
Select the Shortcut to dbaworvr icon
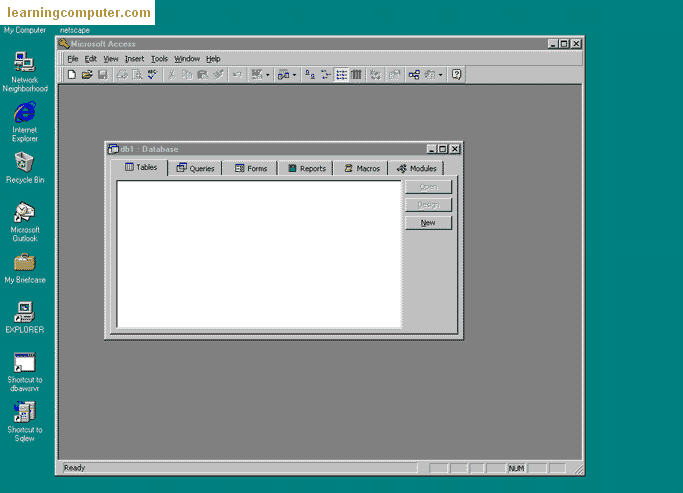(x=25, y=372)
